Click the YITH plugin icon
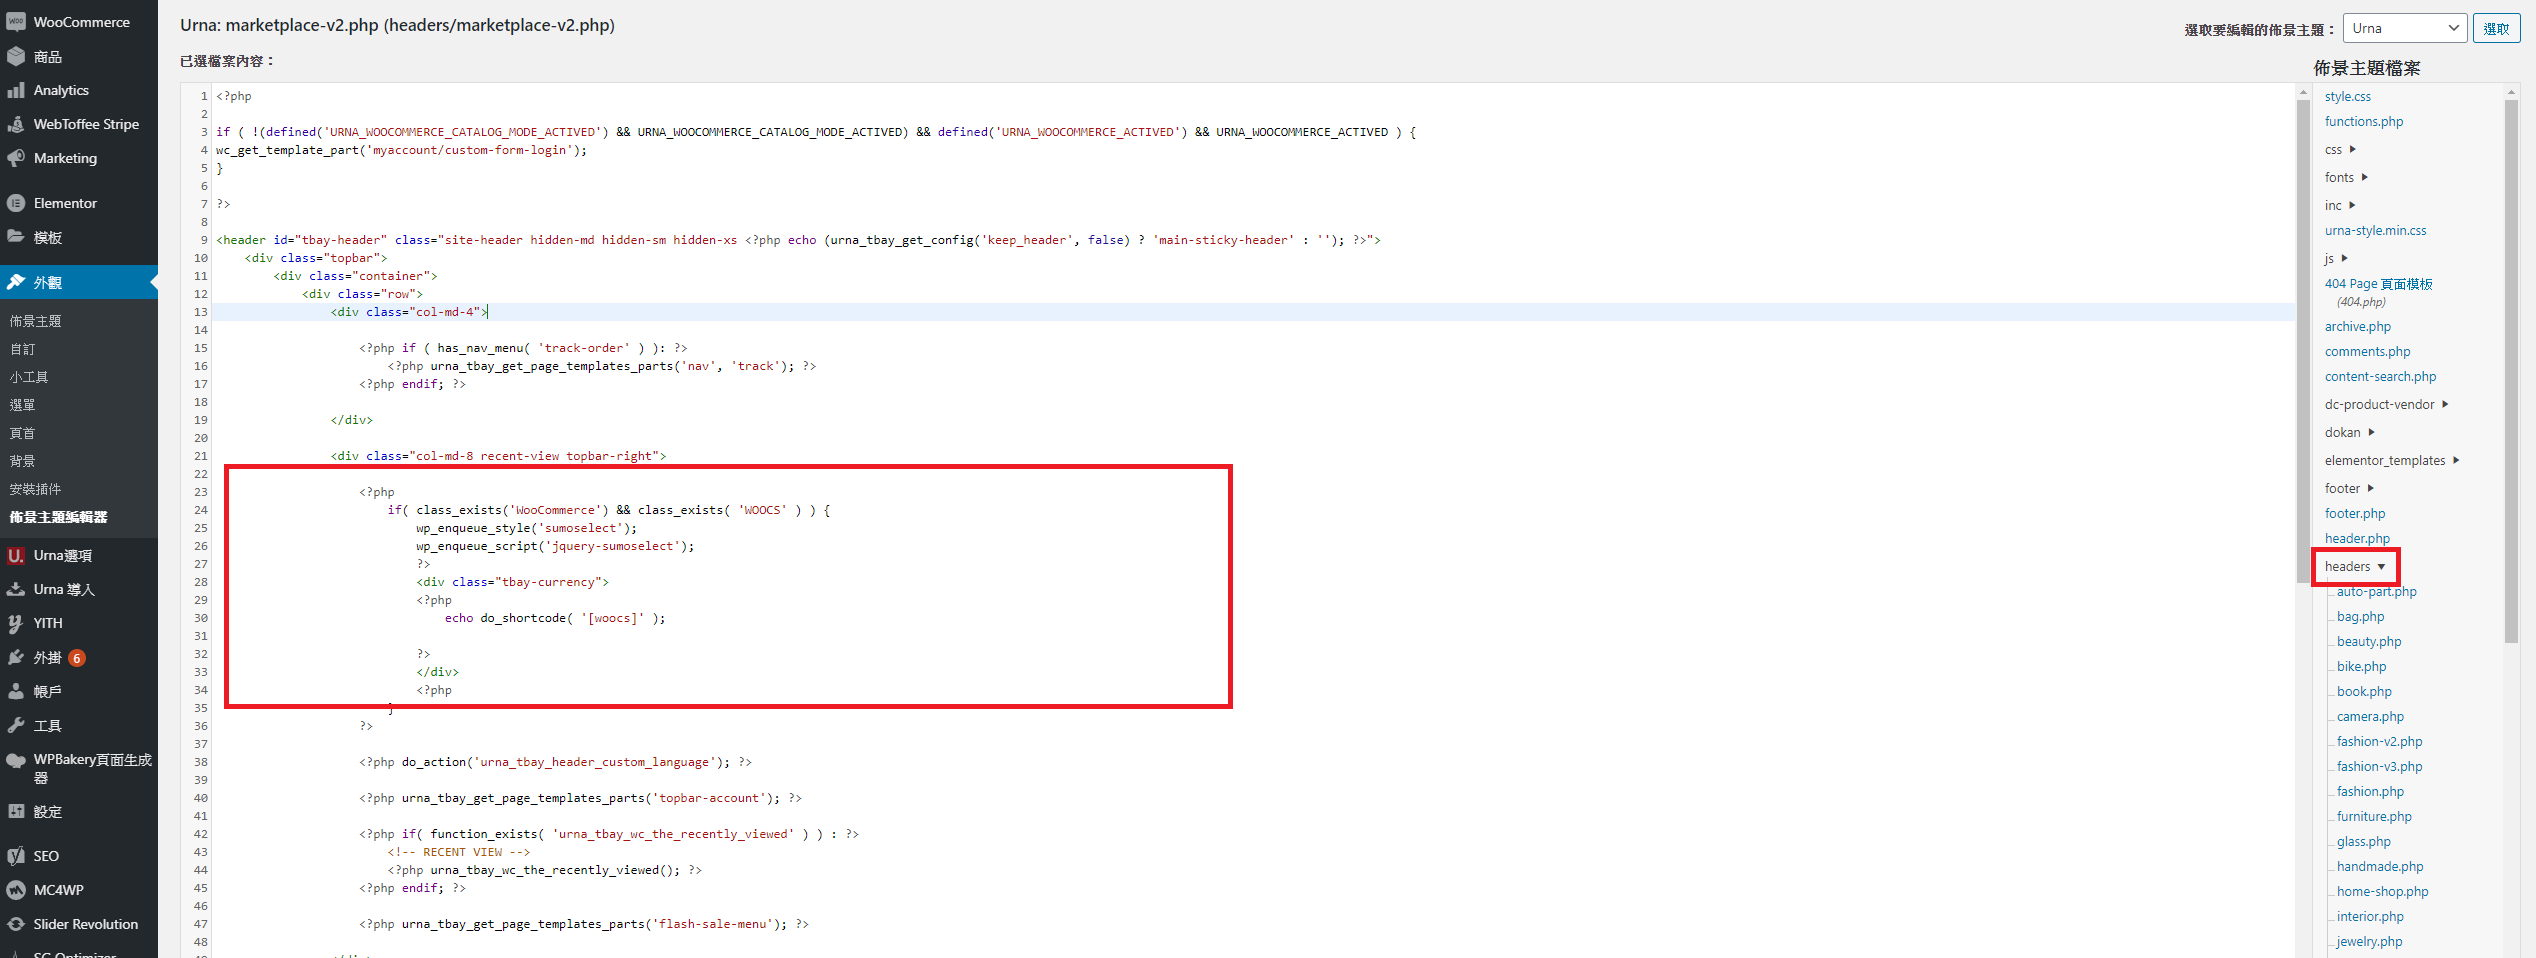Screen dimensions: 2536x958 [x=16, y=623]
